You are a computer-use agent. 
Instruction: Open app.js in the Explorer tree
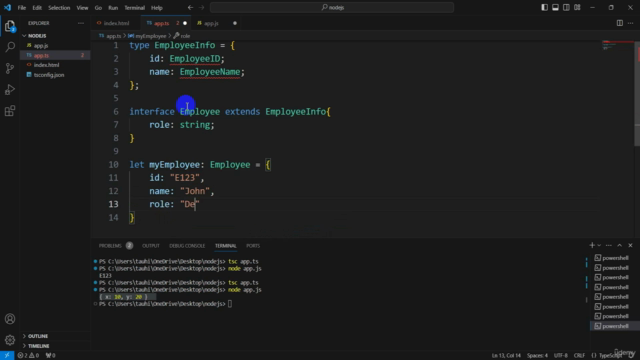pos(55,46)
